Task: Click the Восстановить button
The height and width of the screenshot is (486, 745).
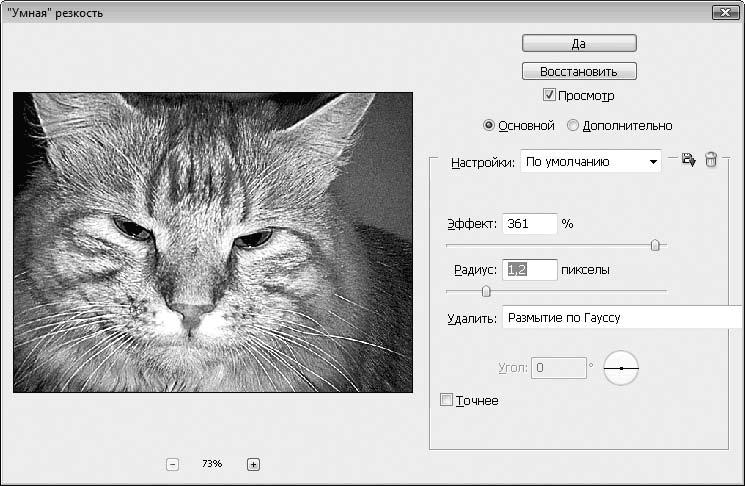Action: [x=579, y=71]
